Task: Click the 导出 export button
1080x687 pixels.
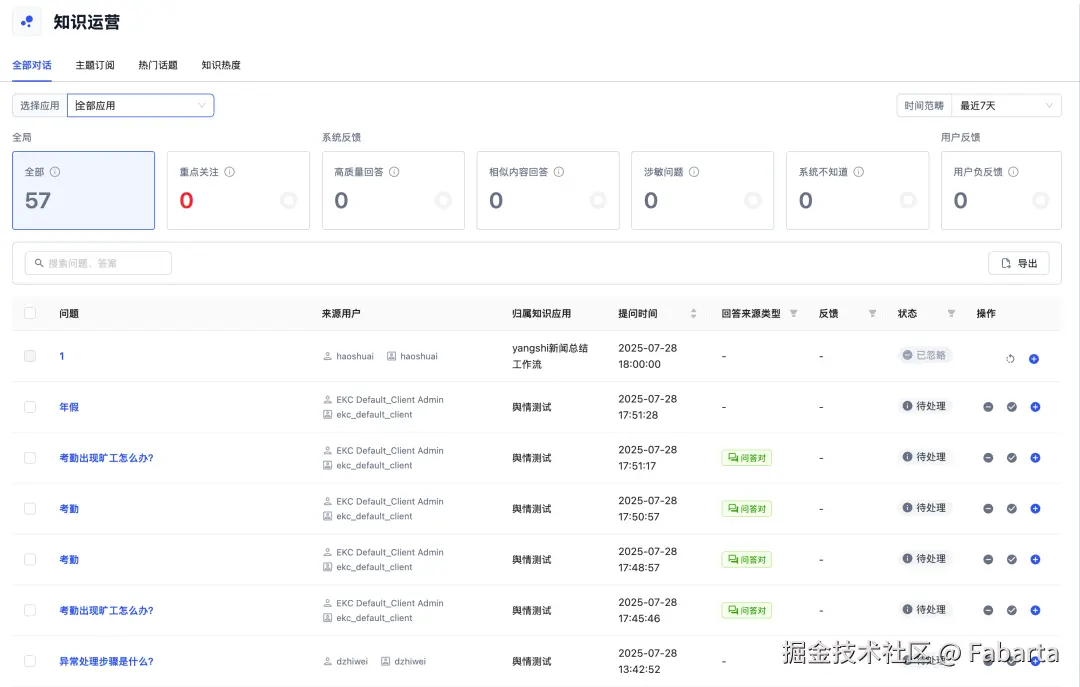Action: coord(1018,263)
